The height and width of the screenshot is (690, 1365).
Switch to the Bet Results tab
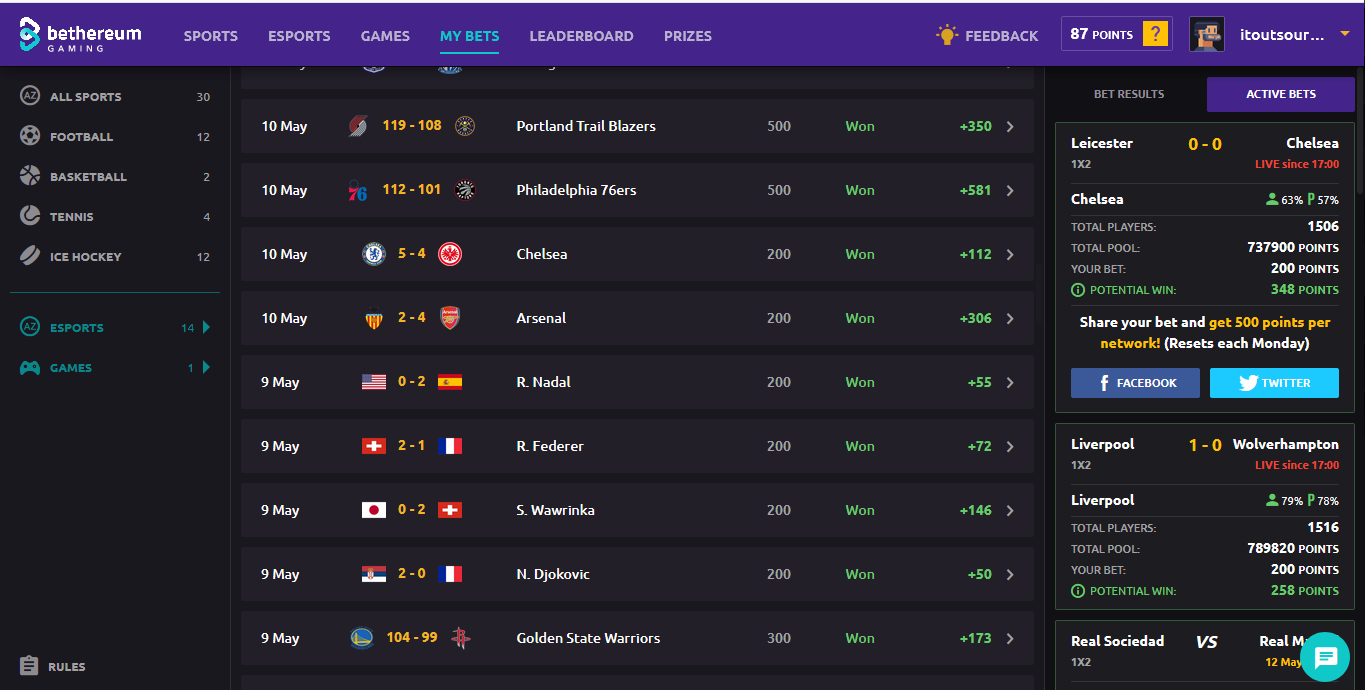coord(1129,94)
